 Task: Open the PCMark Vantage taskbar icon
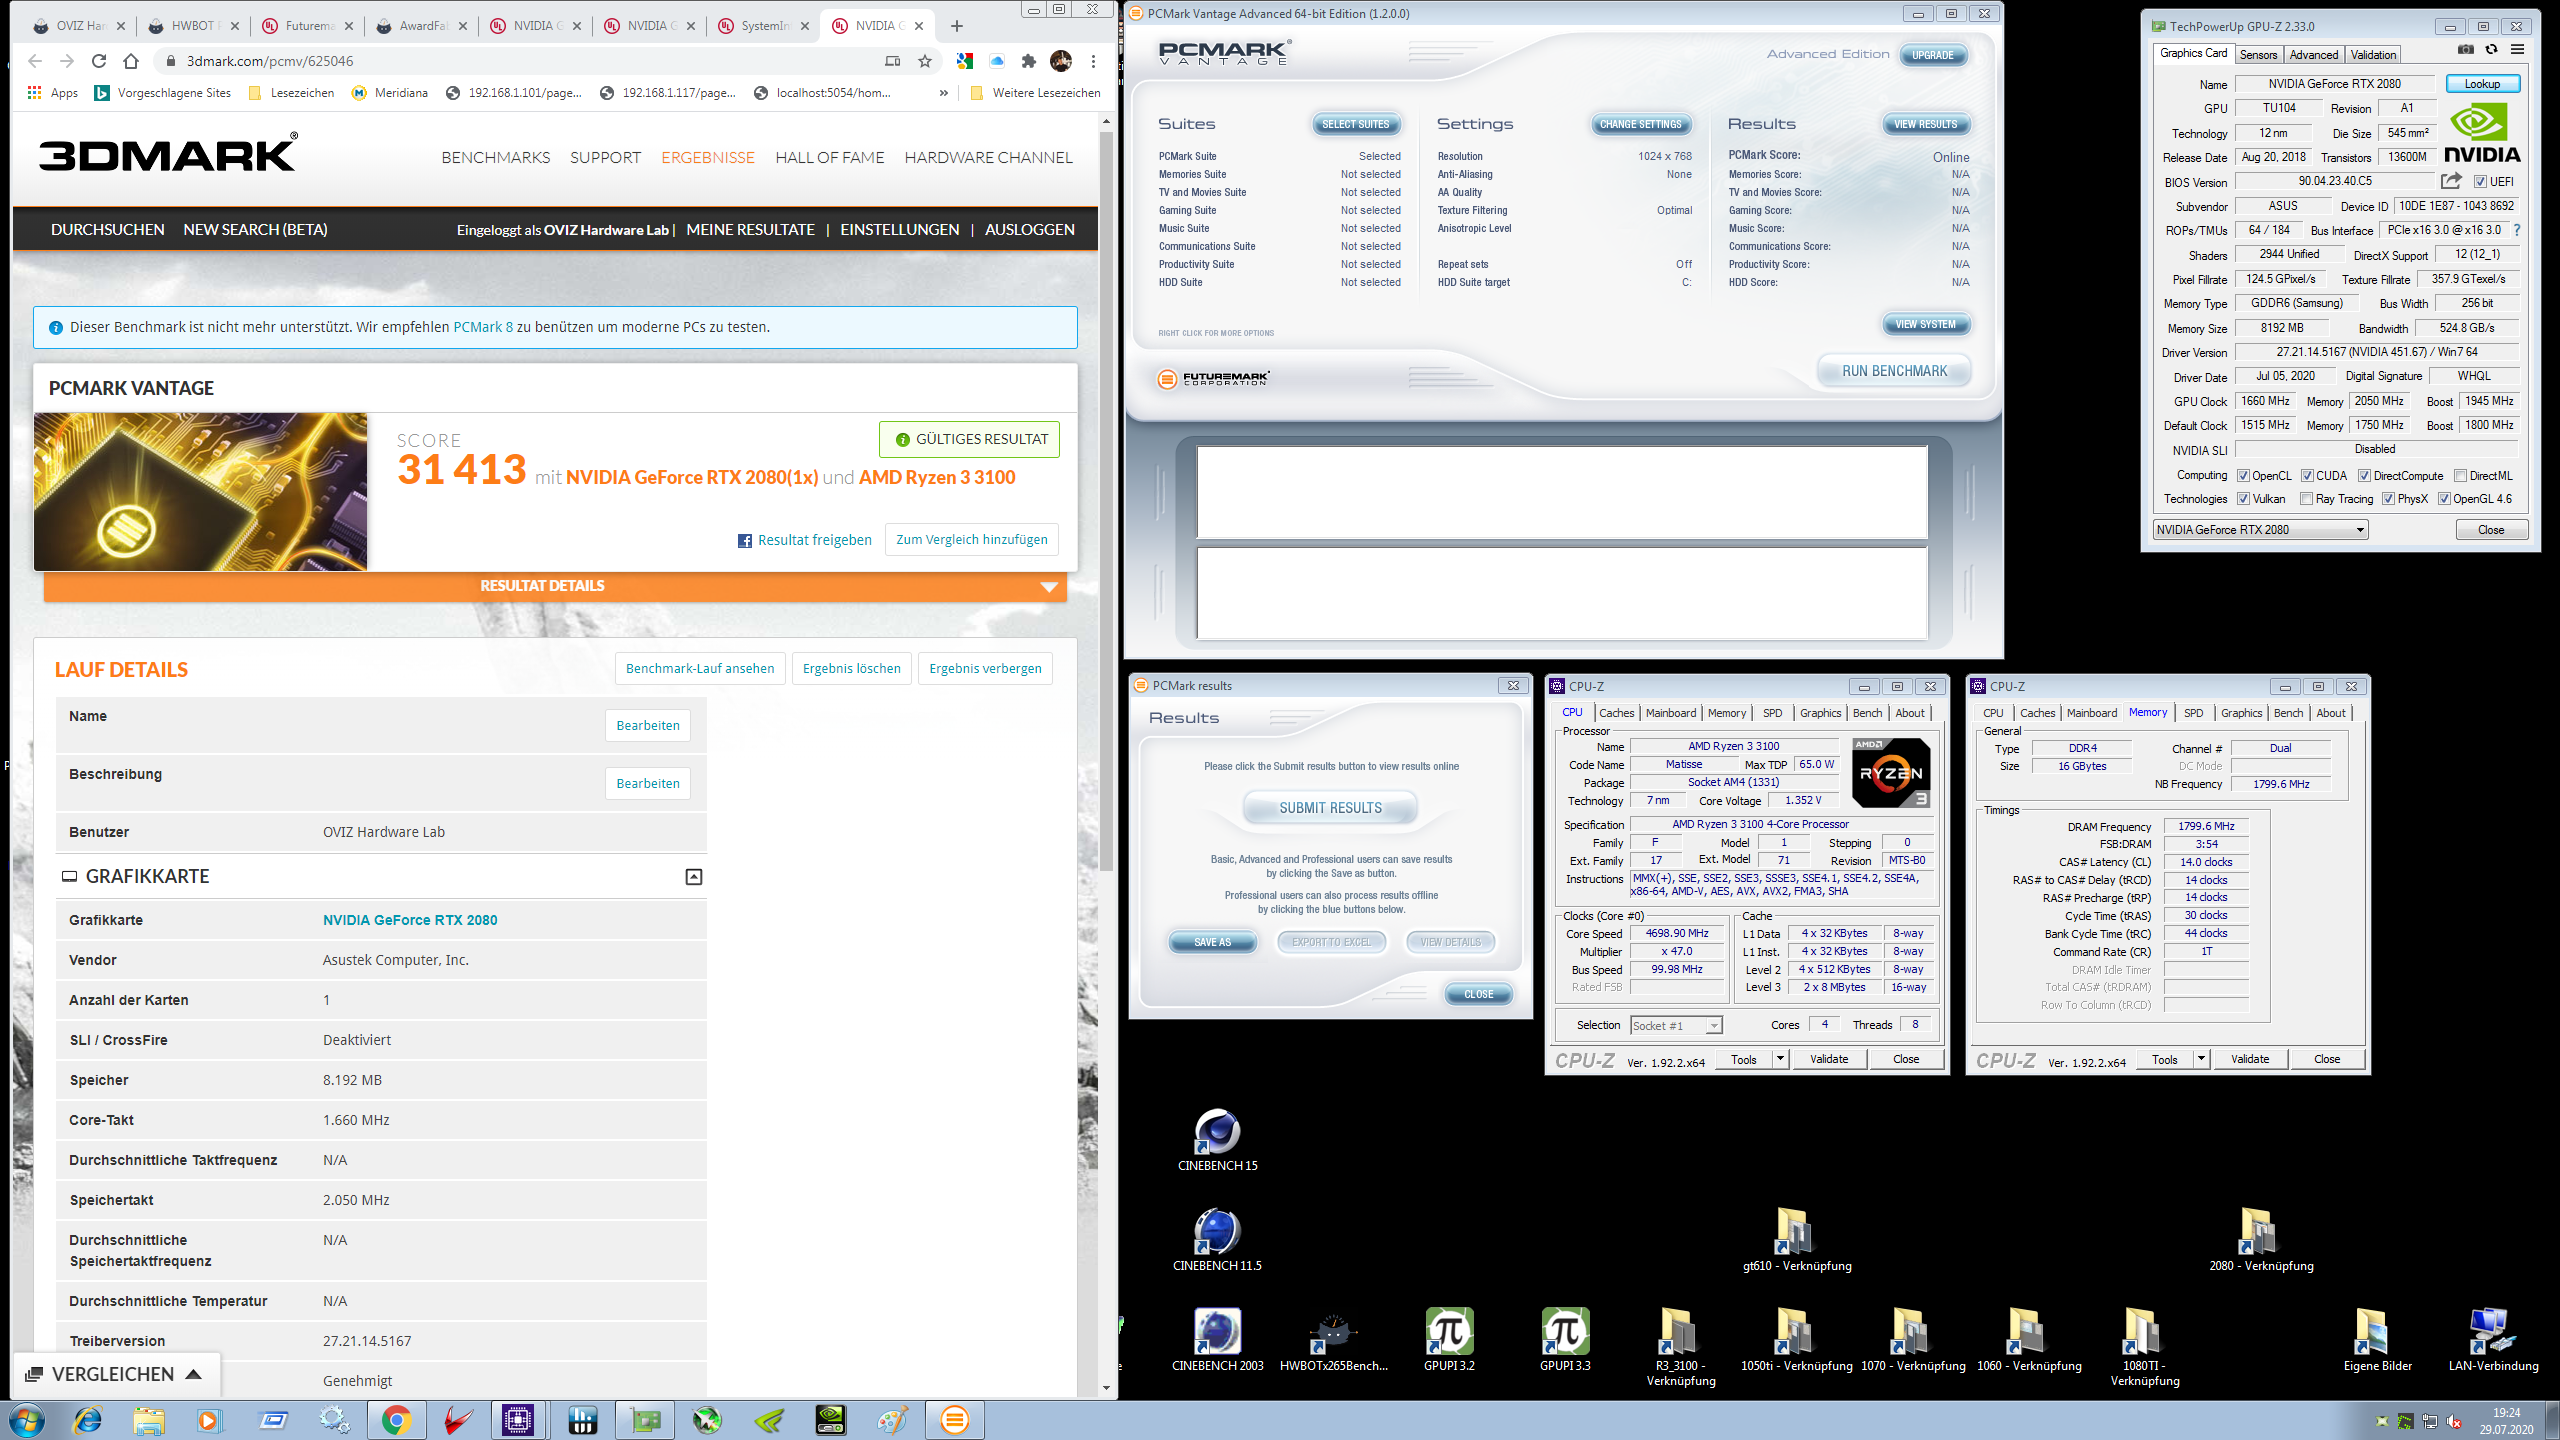pyautogui.click(x=955, y=1420)
